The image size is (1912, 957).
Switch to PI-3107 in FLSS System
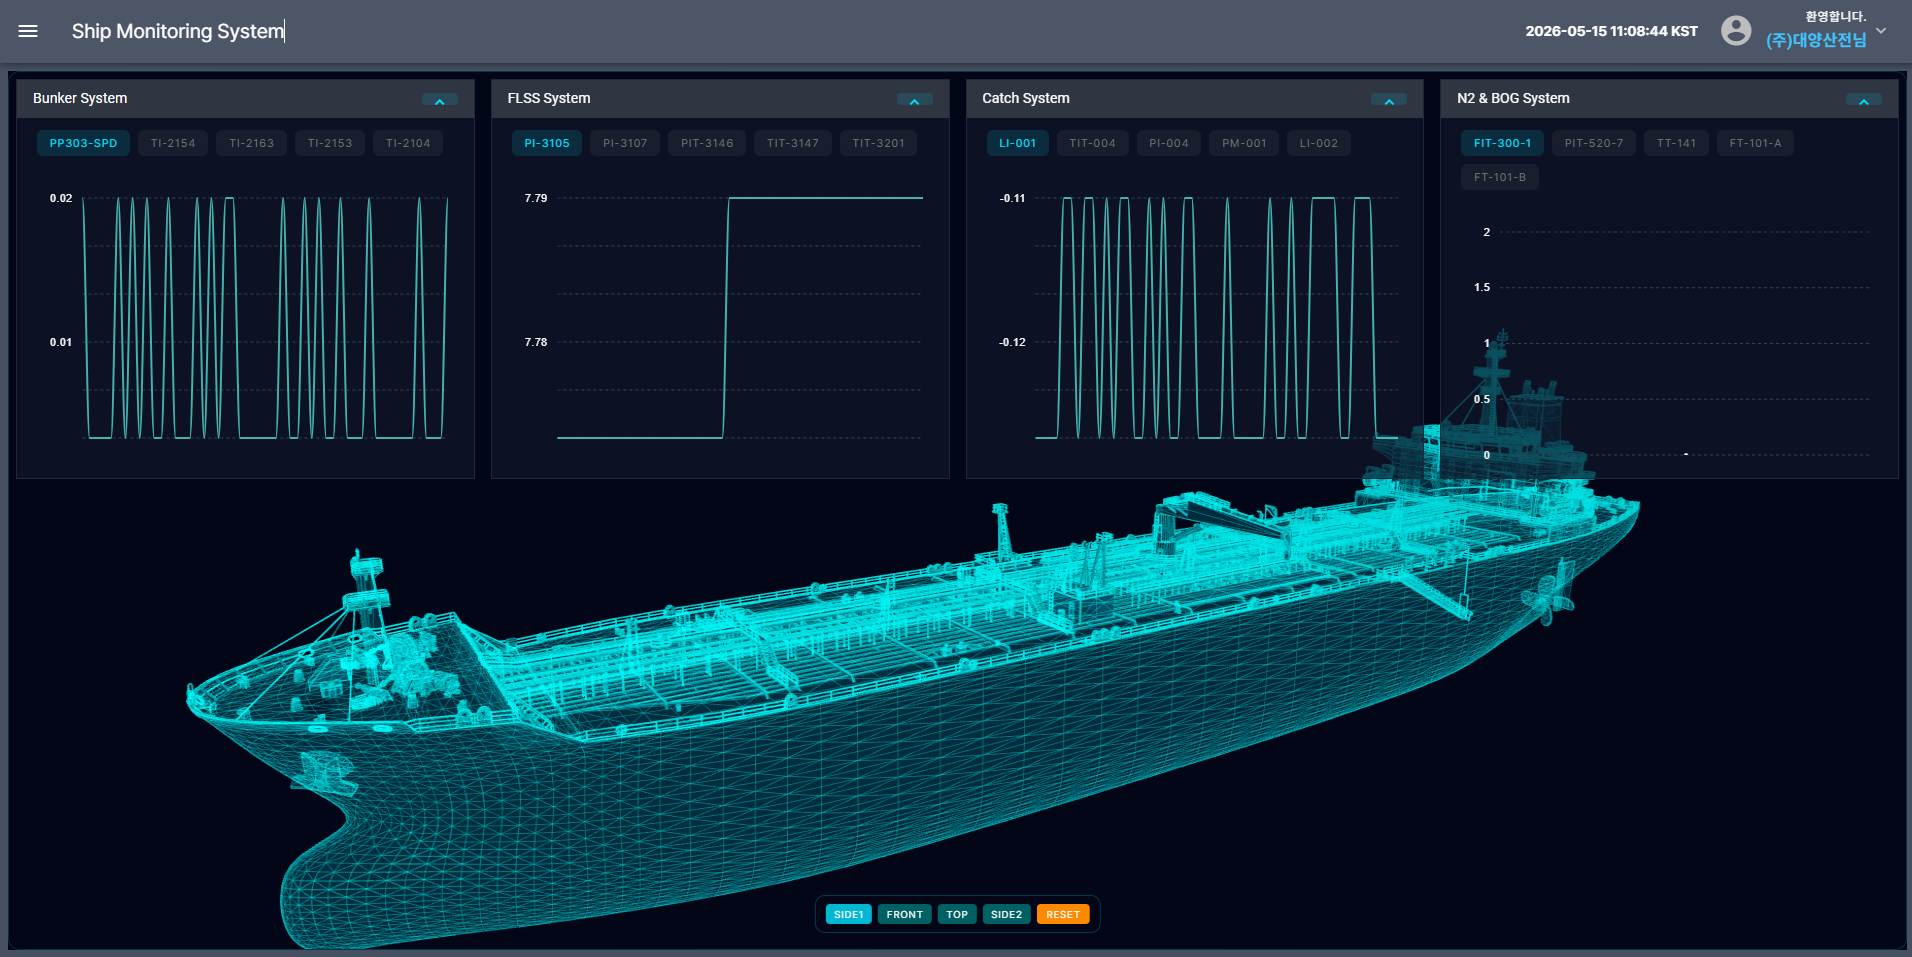click(625, 143)
